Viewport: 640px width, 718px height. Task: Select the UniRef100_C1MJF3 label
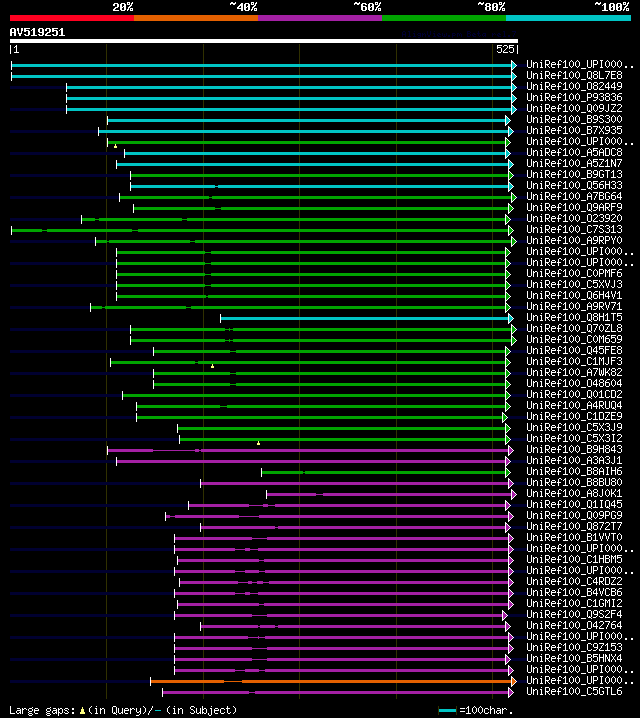tap(574, 361)
